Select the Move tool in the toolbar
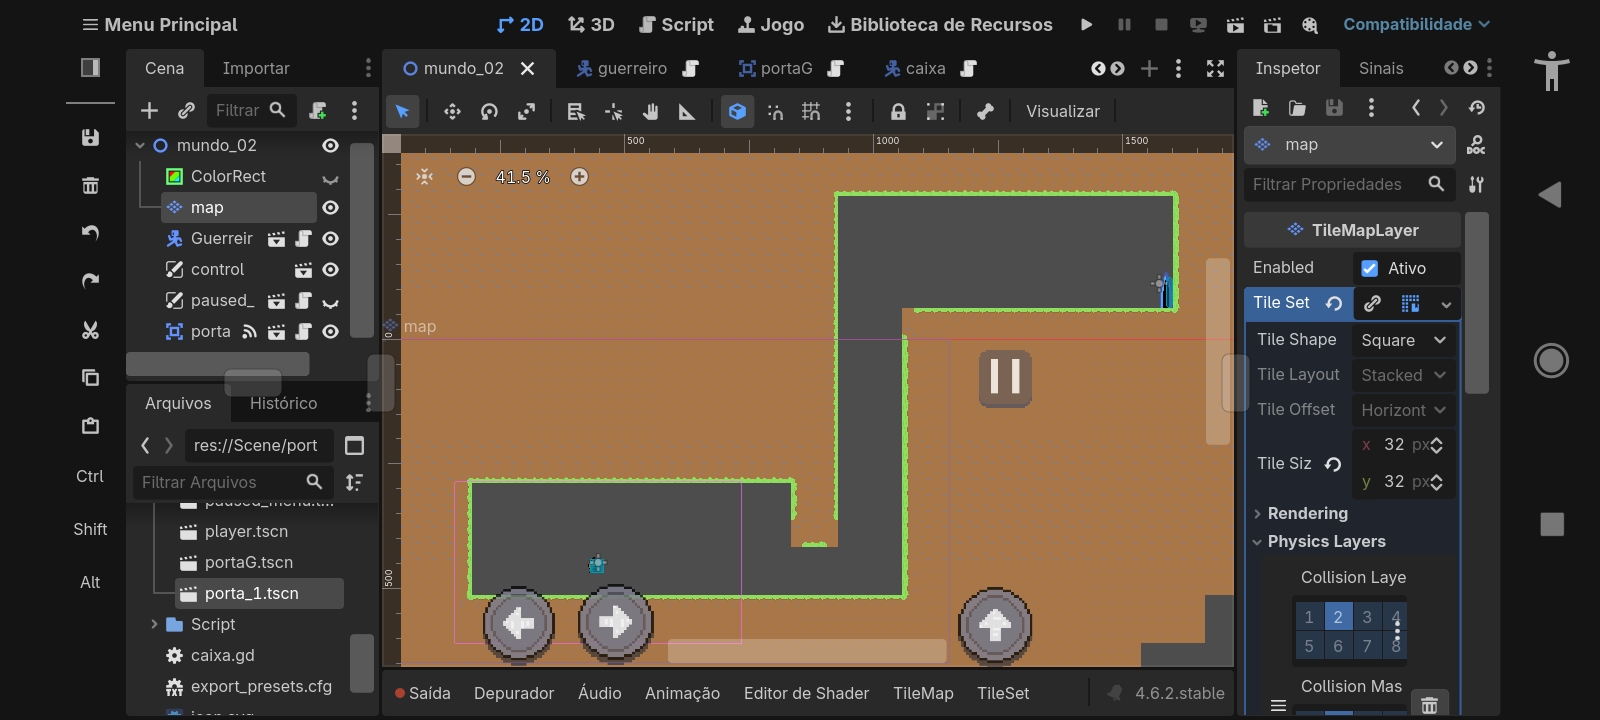The width and height of the screenshot is (1600, 720). click(x=452, y=111)
